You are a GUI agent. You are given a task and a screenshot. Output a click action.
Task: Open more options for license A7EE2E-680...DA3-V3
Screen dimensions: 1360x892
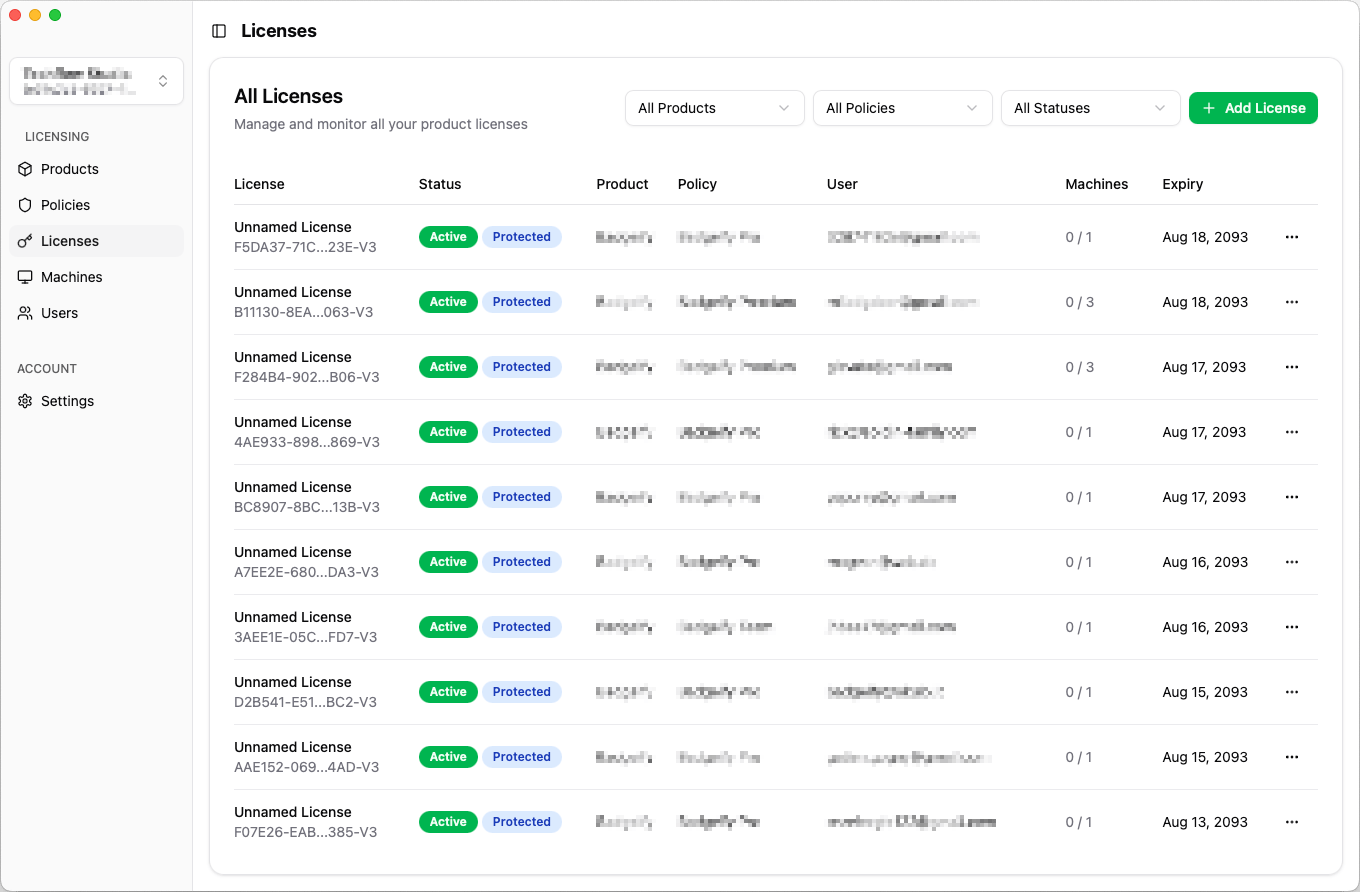coord(1292,562)
